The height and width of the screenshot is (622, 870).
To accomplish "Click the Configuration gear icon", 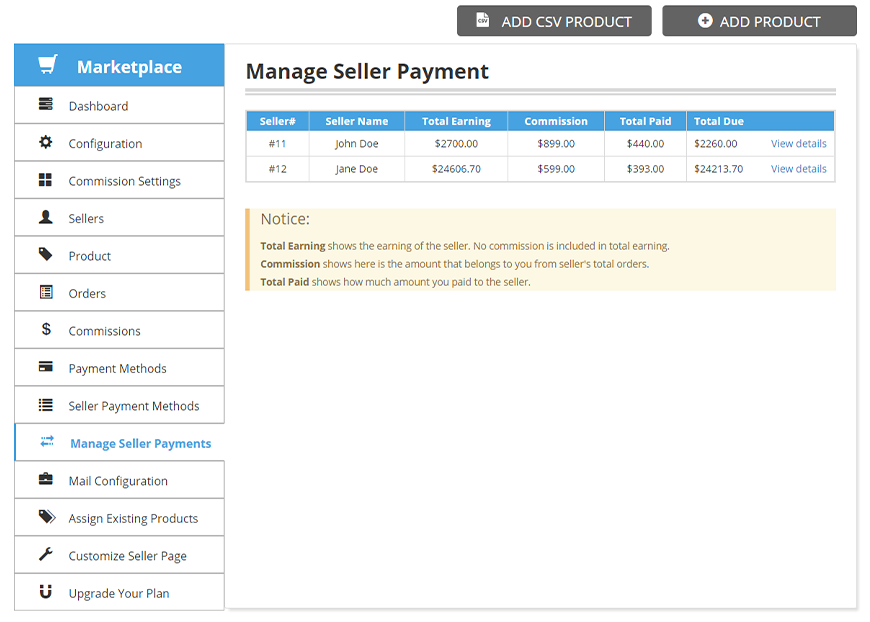I will (x=45, y=142).
